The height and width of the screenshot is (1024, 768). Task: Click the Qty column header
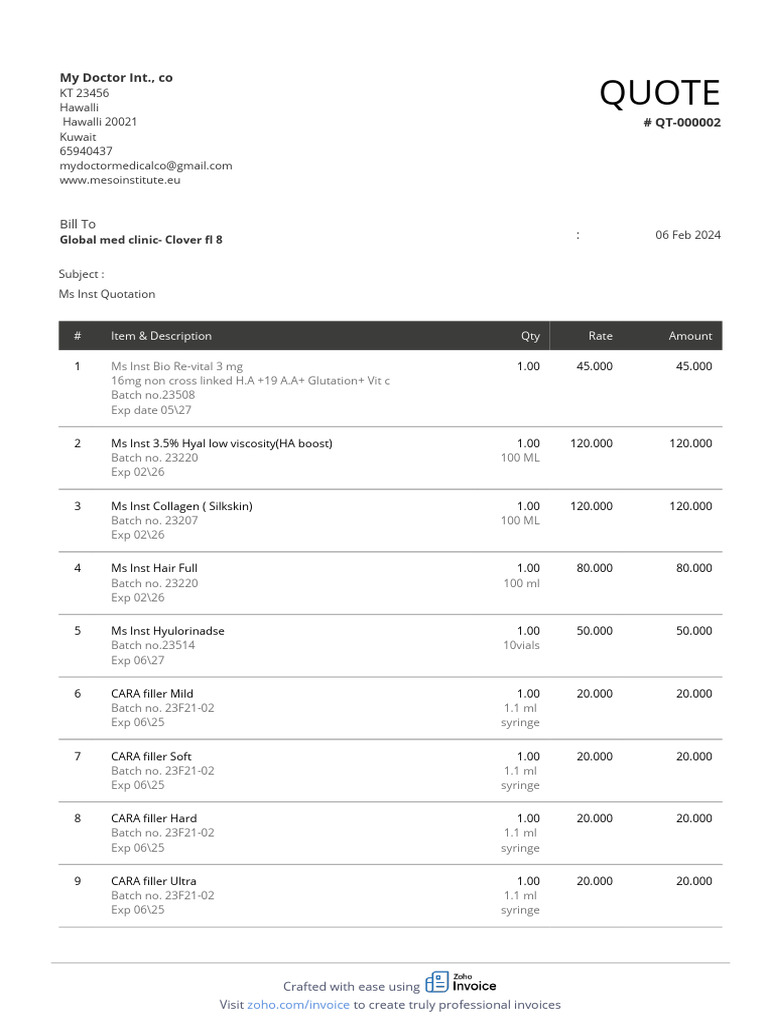(x=530, y=336)
